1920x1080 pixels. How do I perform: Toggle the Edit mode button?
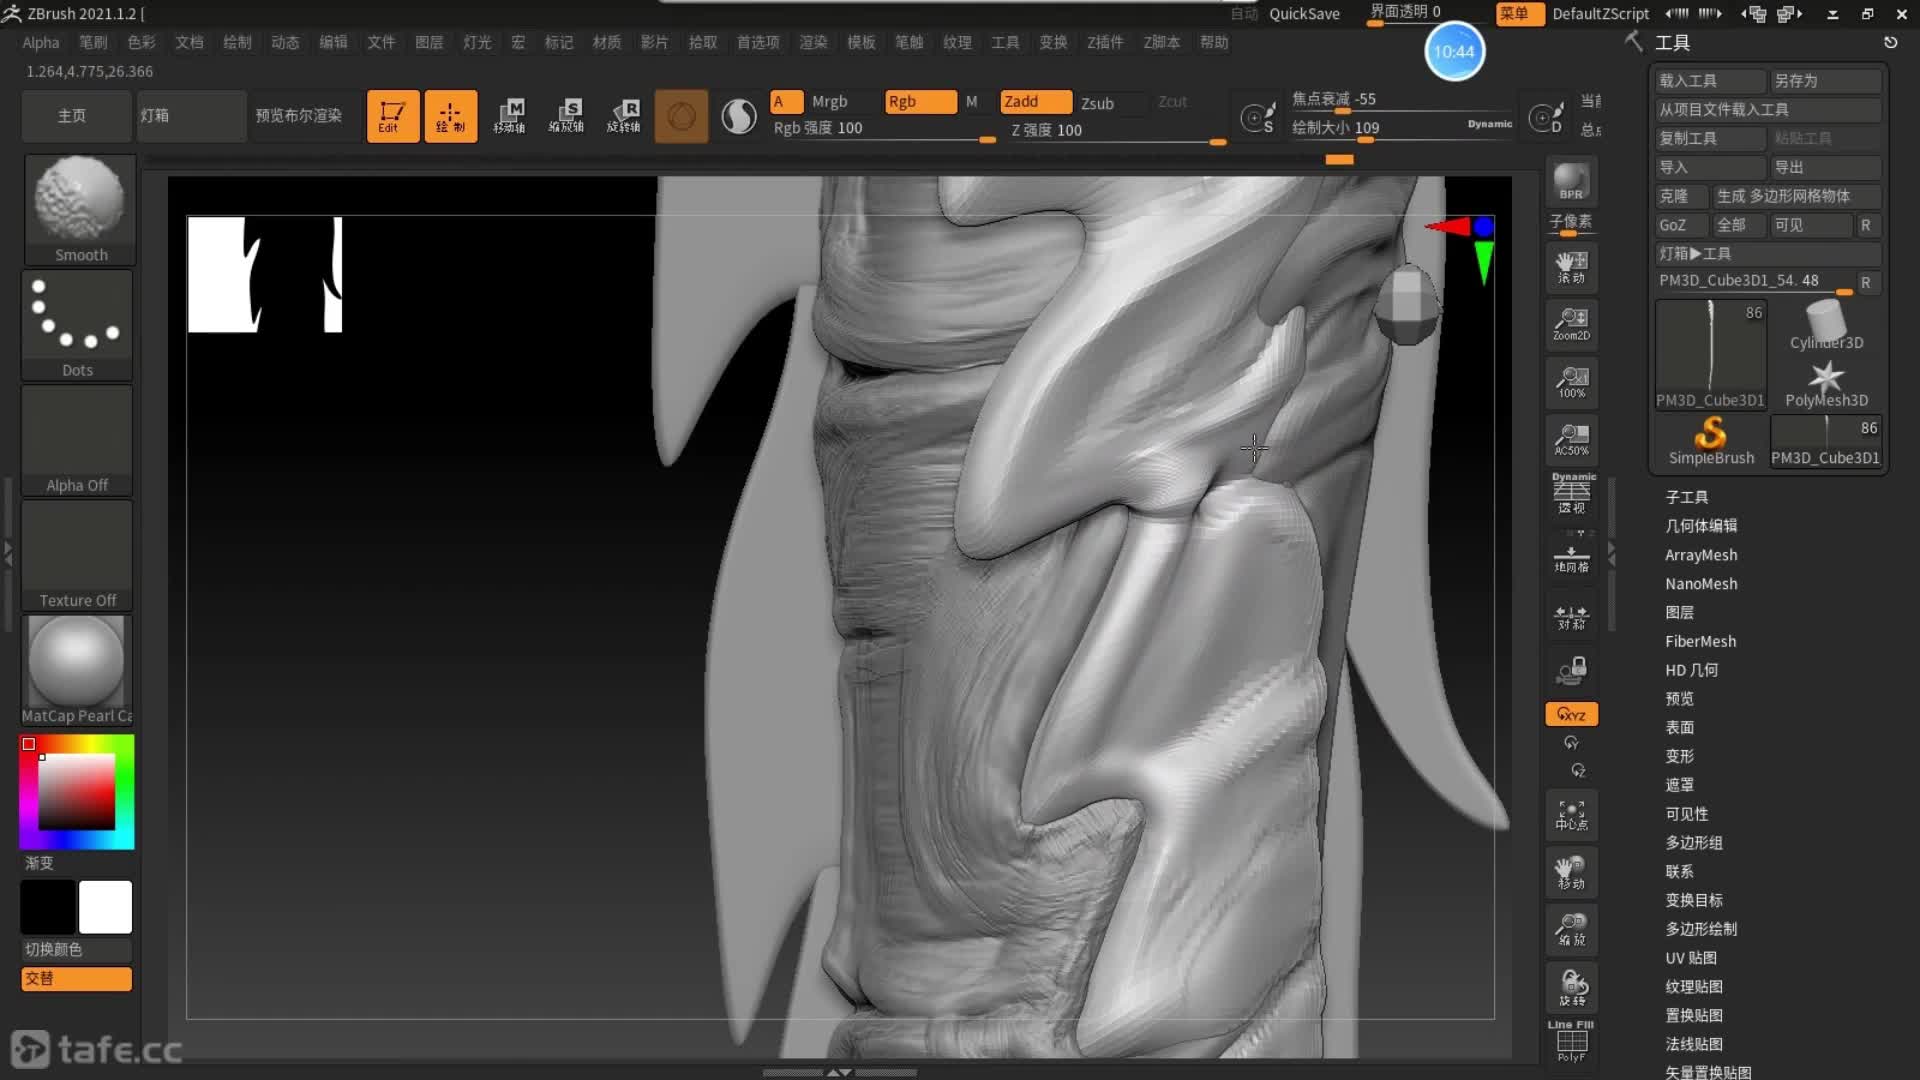tap(392, 116)
